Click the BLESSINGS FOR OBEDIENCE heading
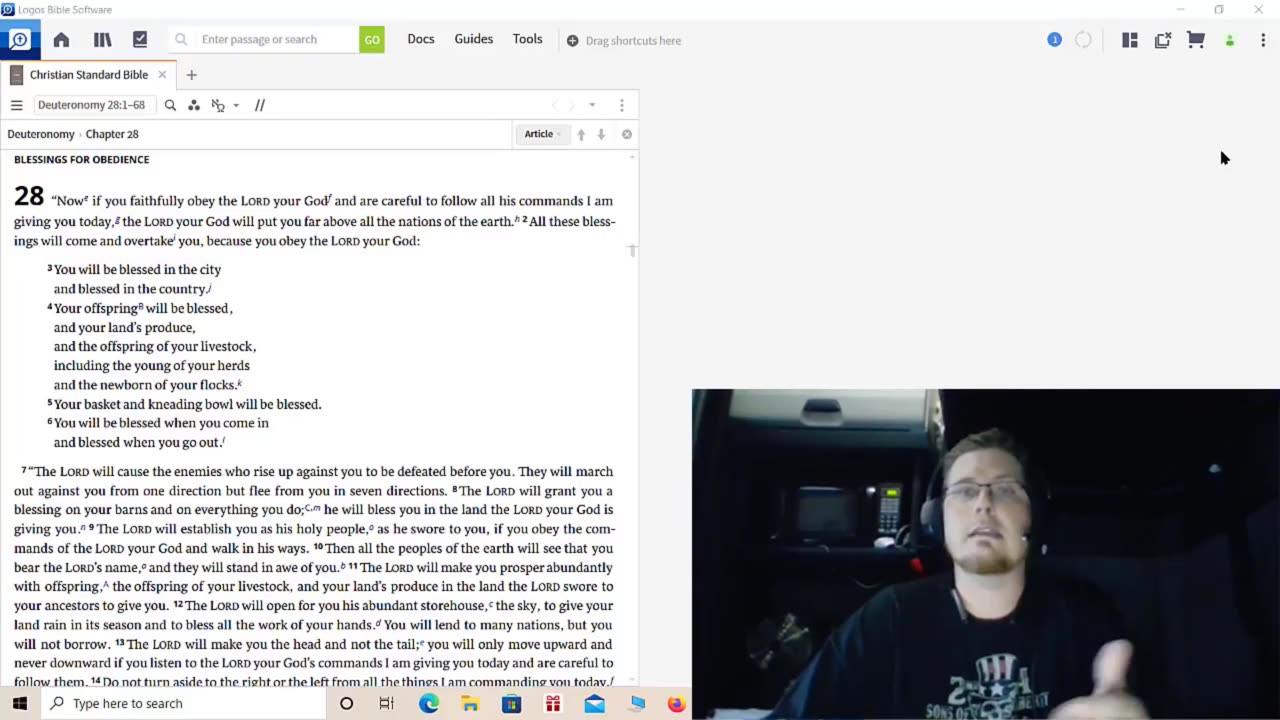 [81, 160]
